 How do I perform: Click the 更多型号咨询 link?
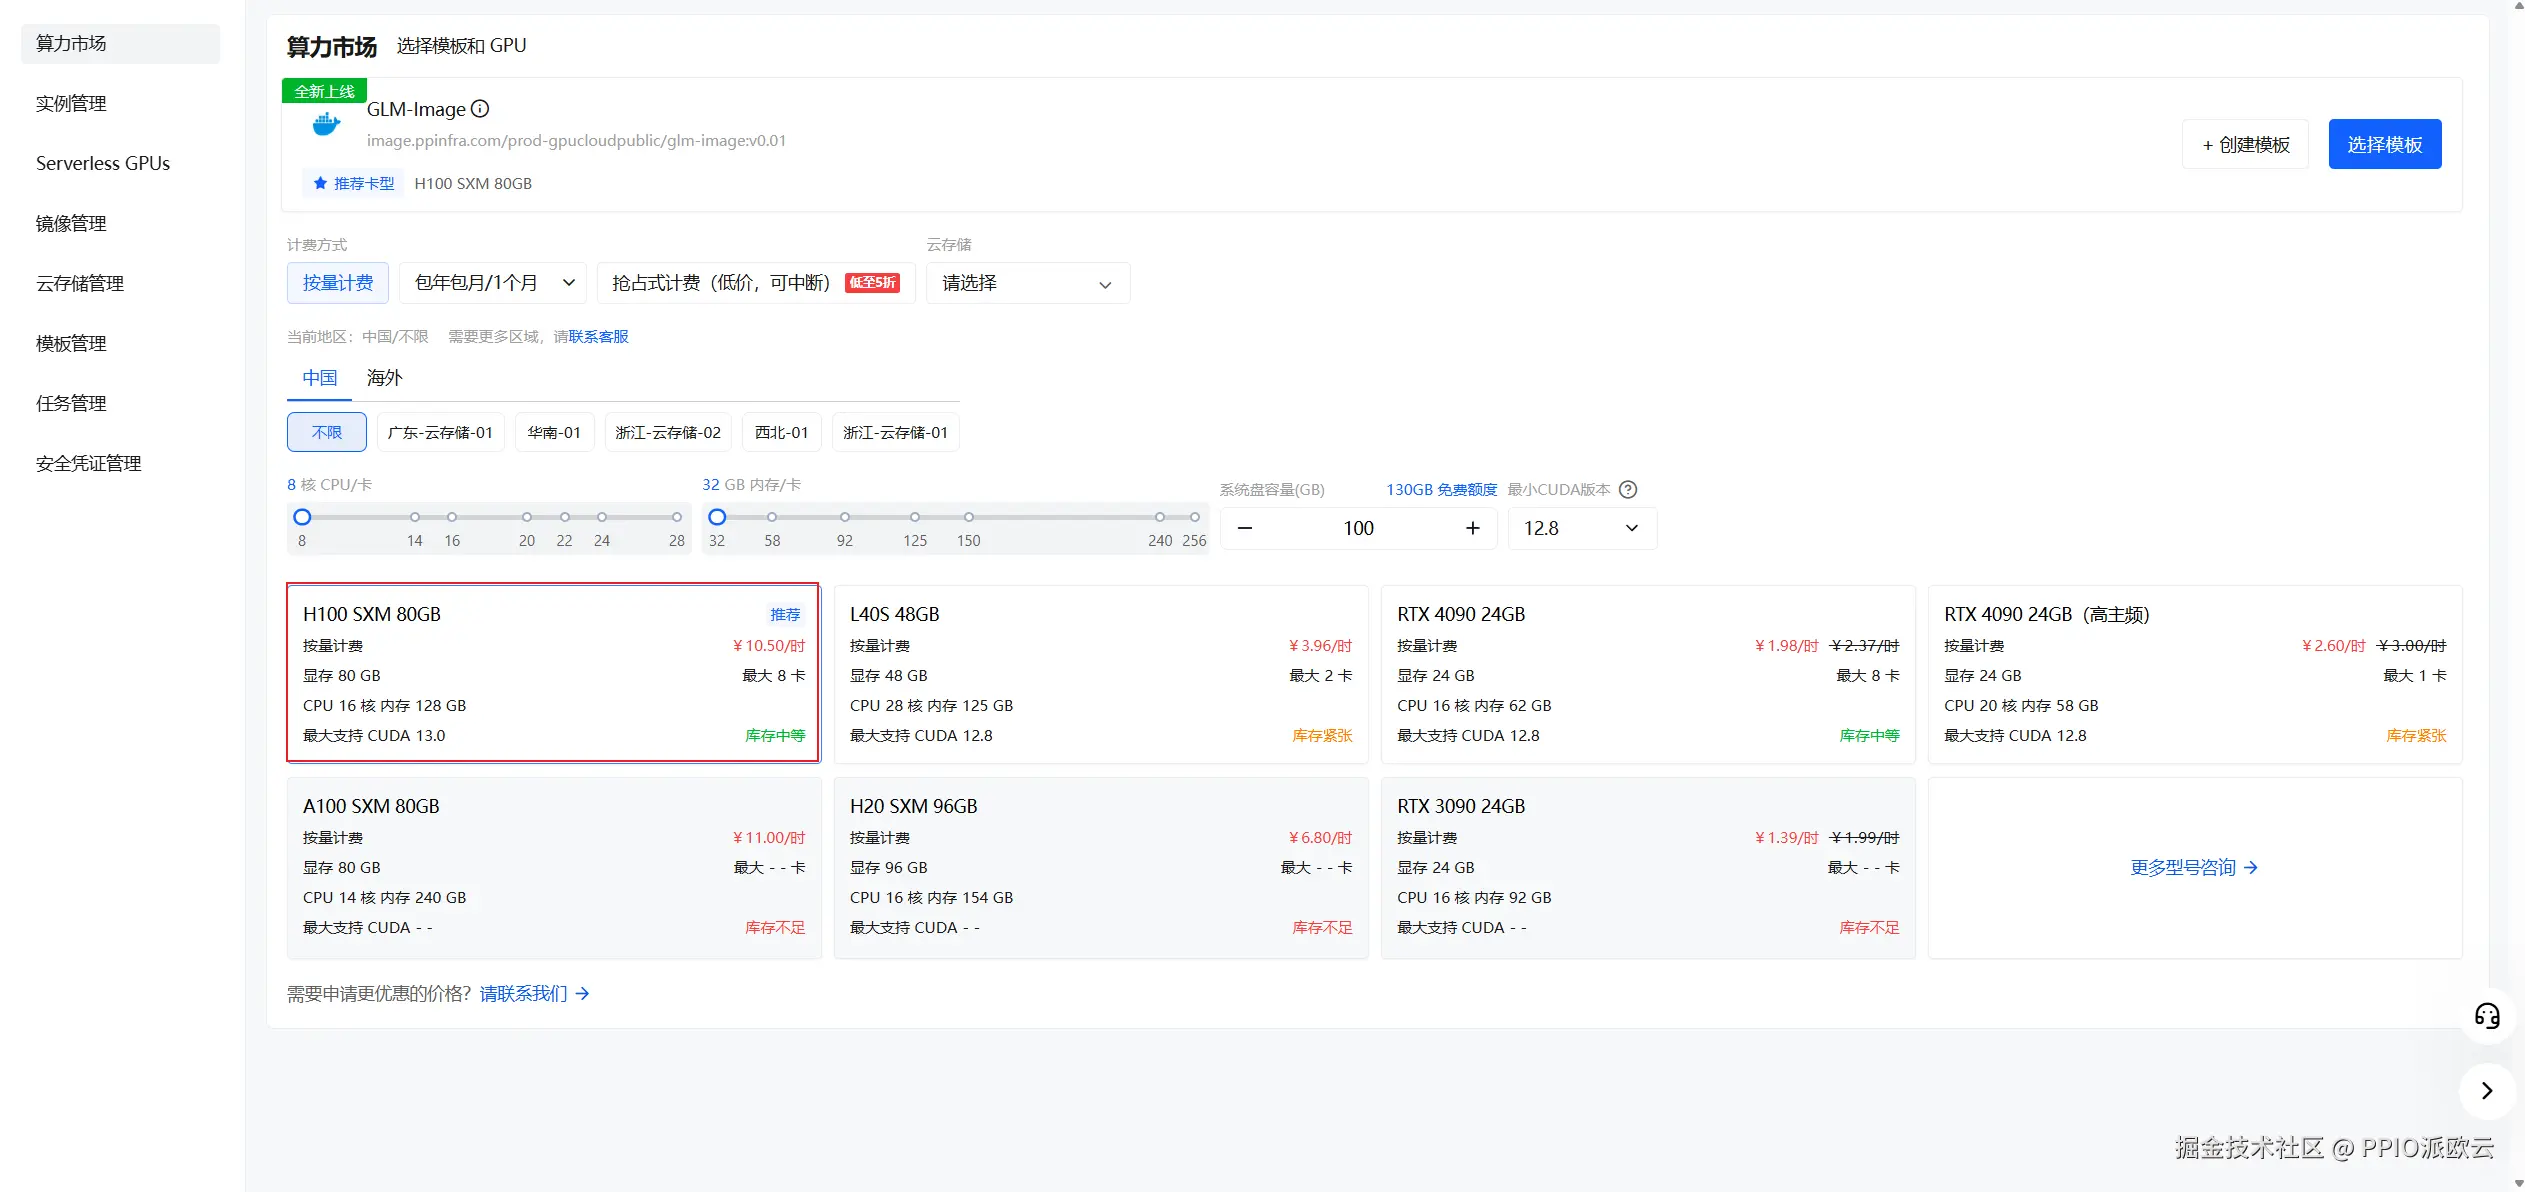pos(2194,867)
